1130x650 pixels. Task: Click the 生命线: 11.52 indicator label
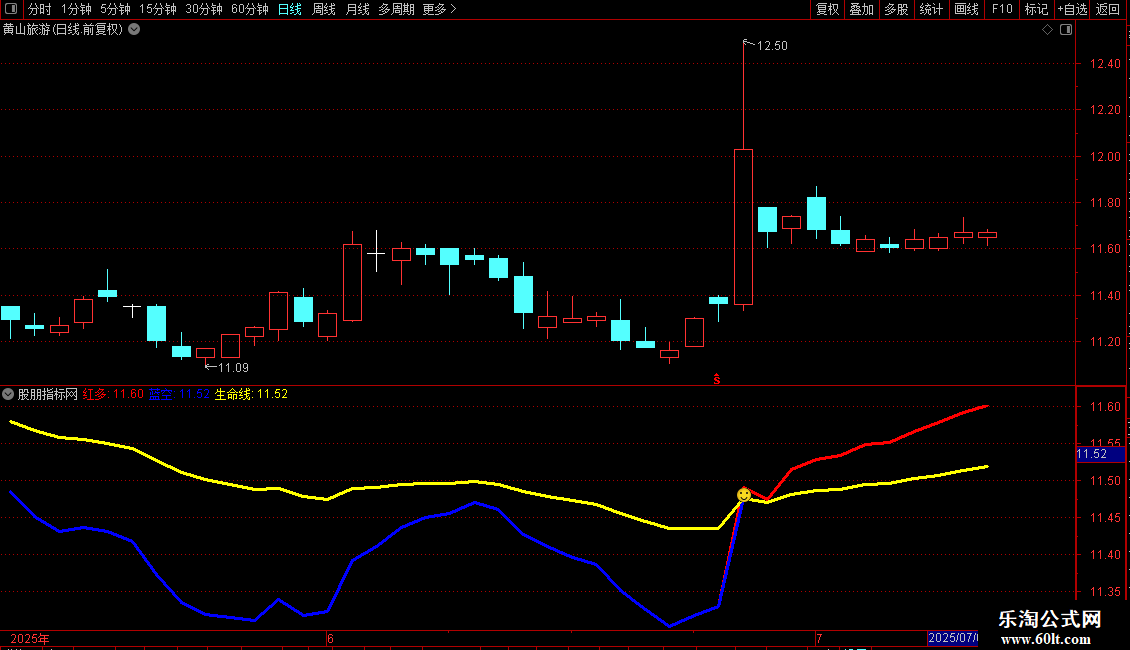(x=251, y=394)
